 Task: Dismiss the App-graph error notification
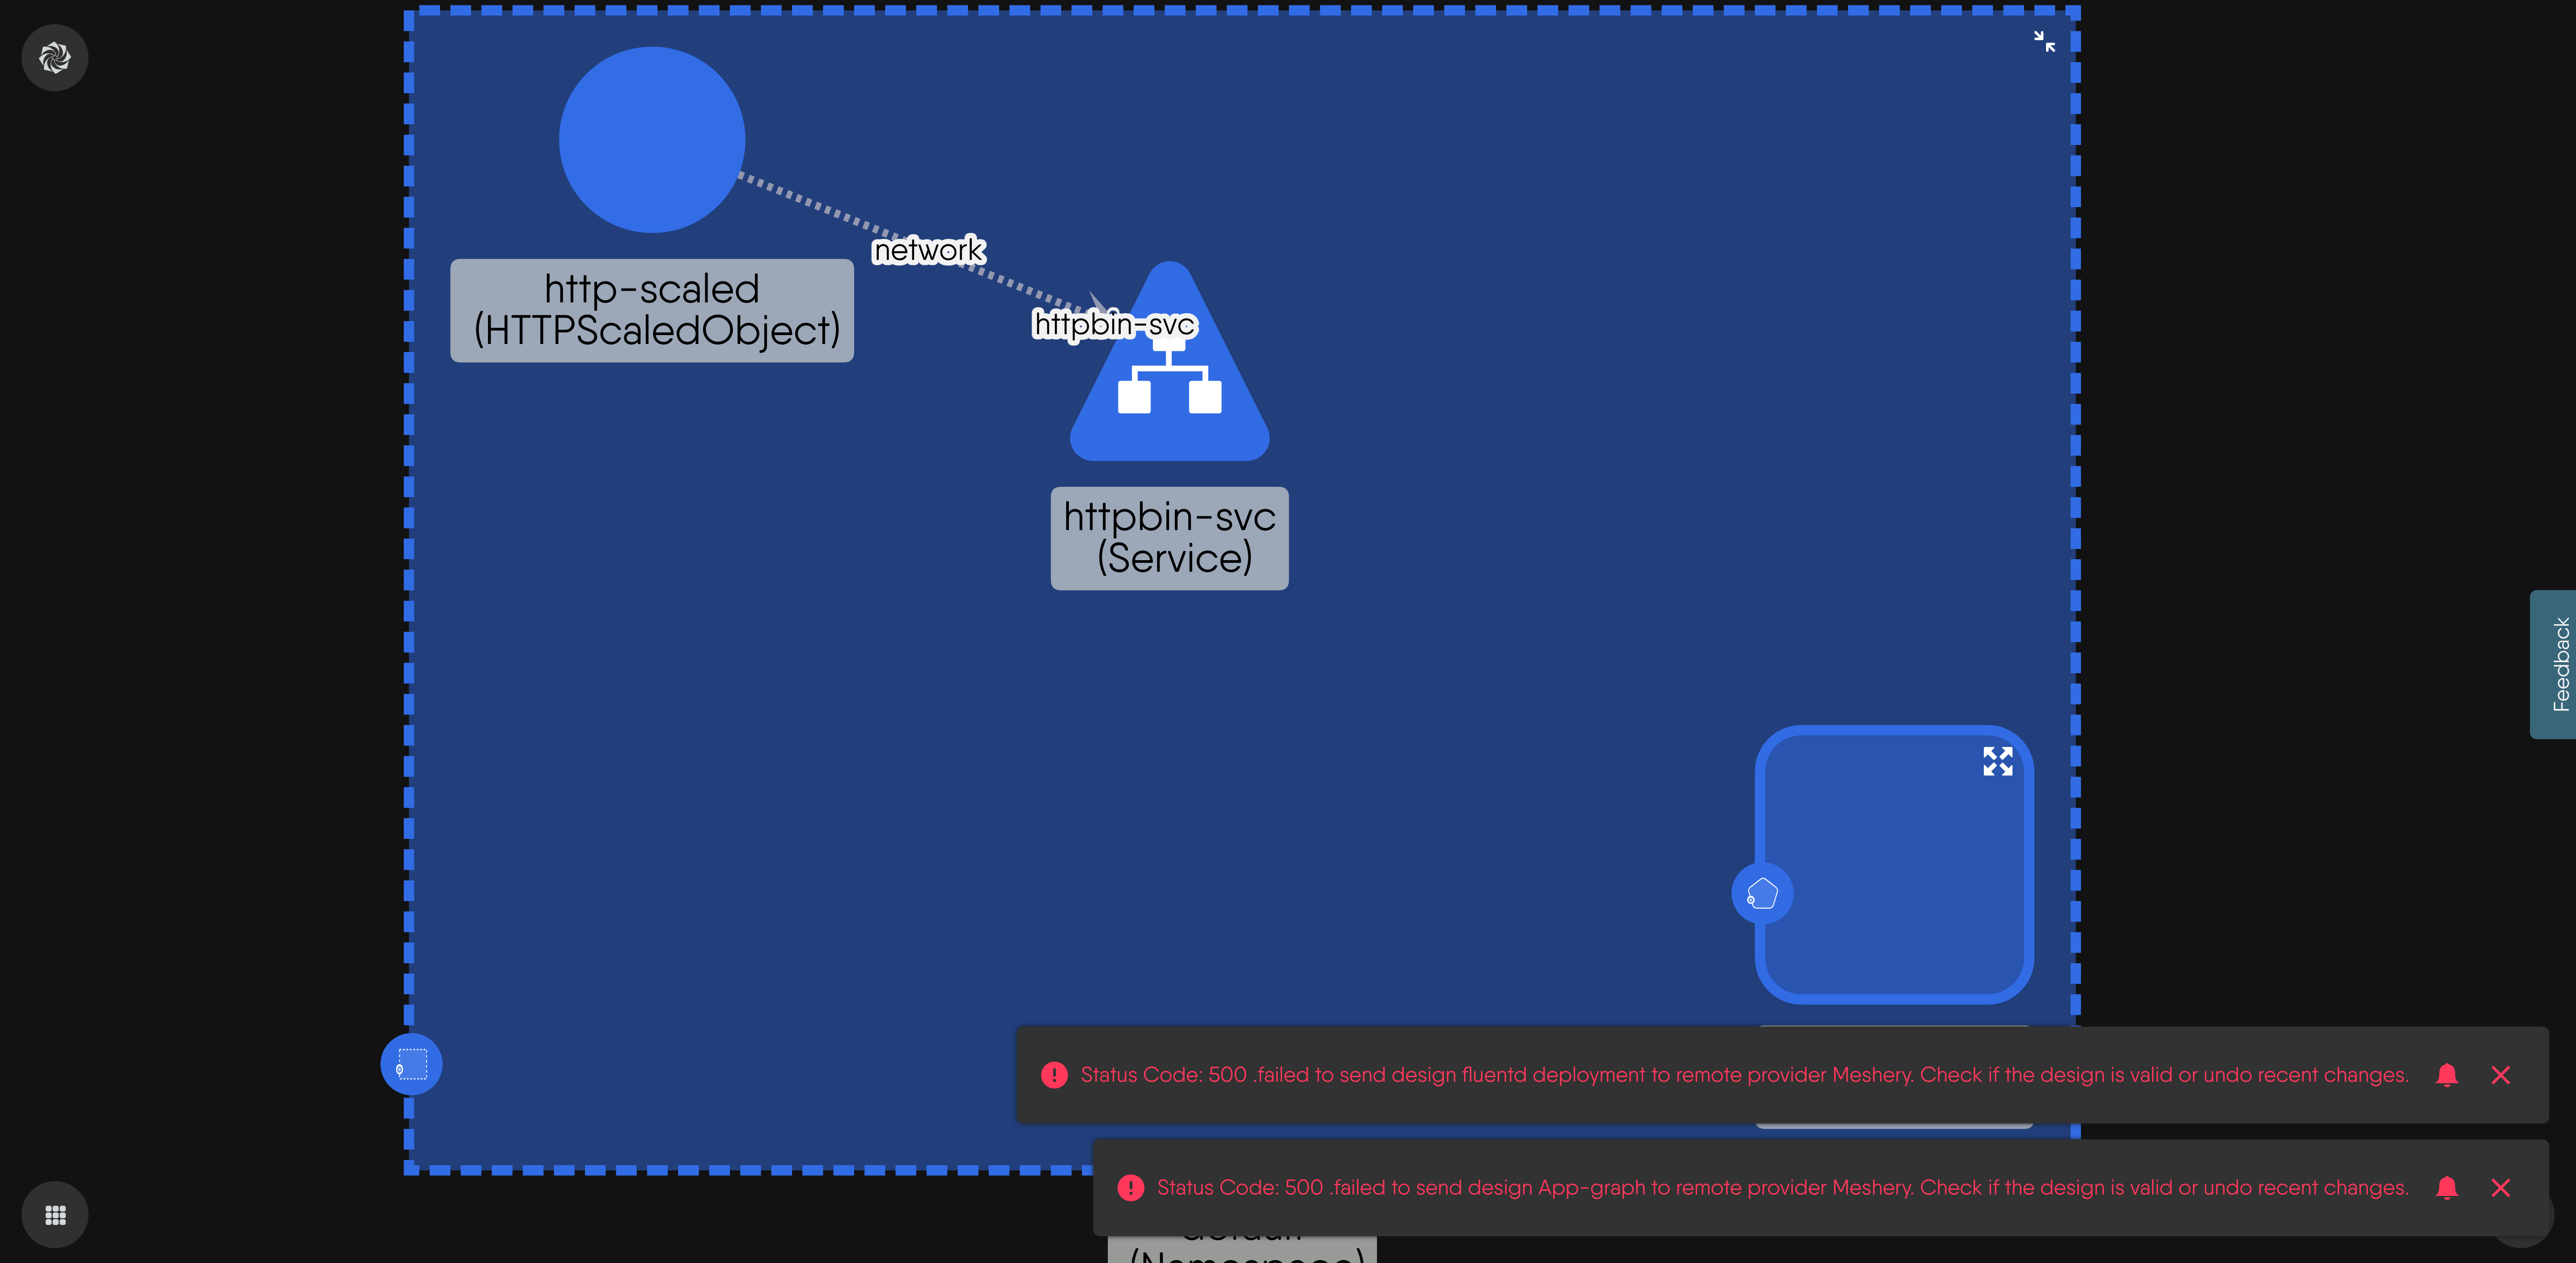point(2500,1188)
